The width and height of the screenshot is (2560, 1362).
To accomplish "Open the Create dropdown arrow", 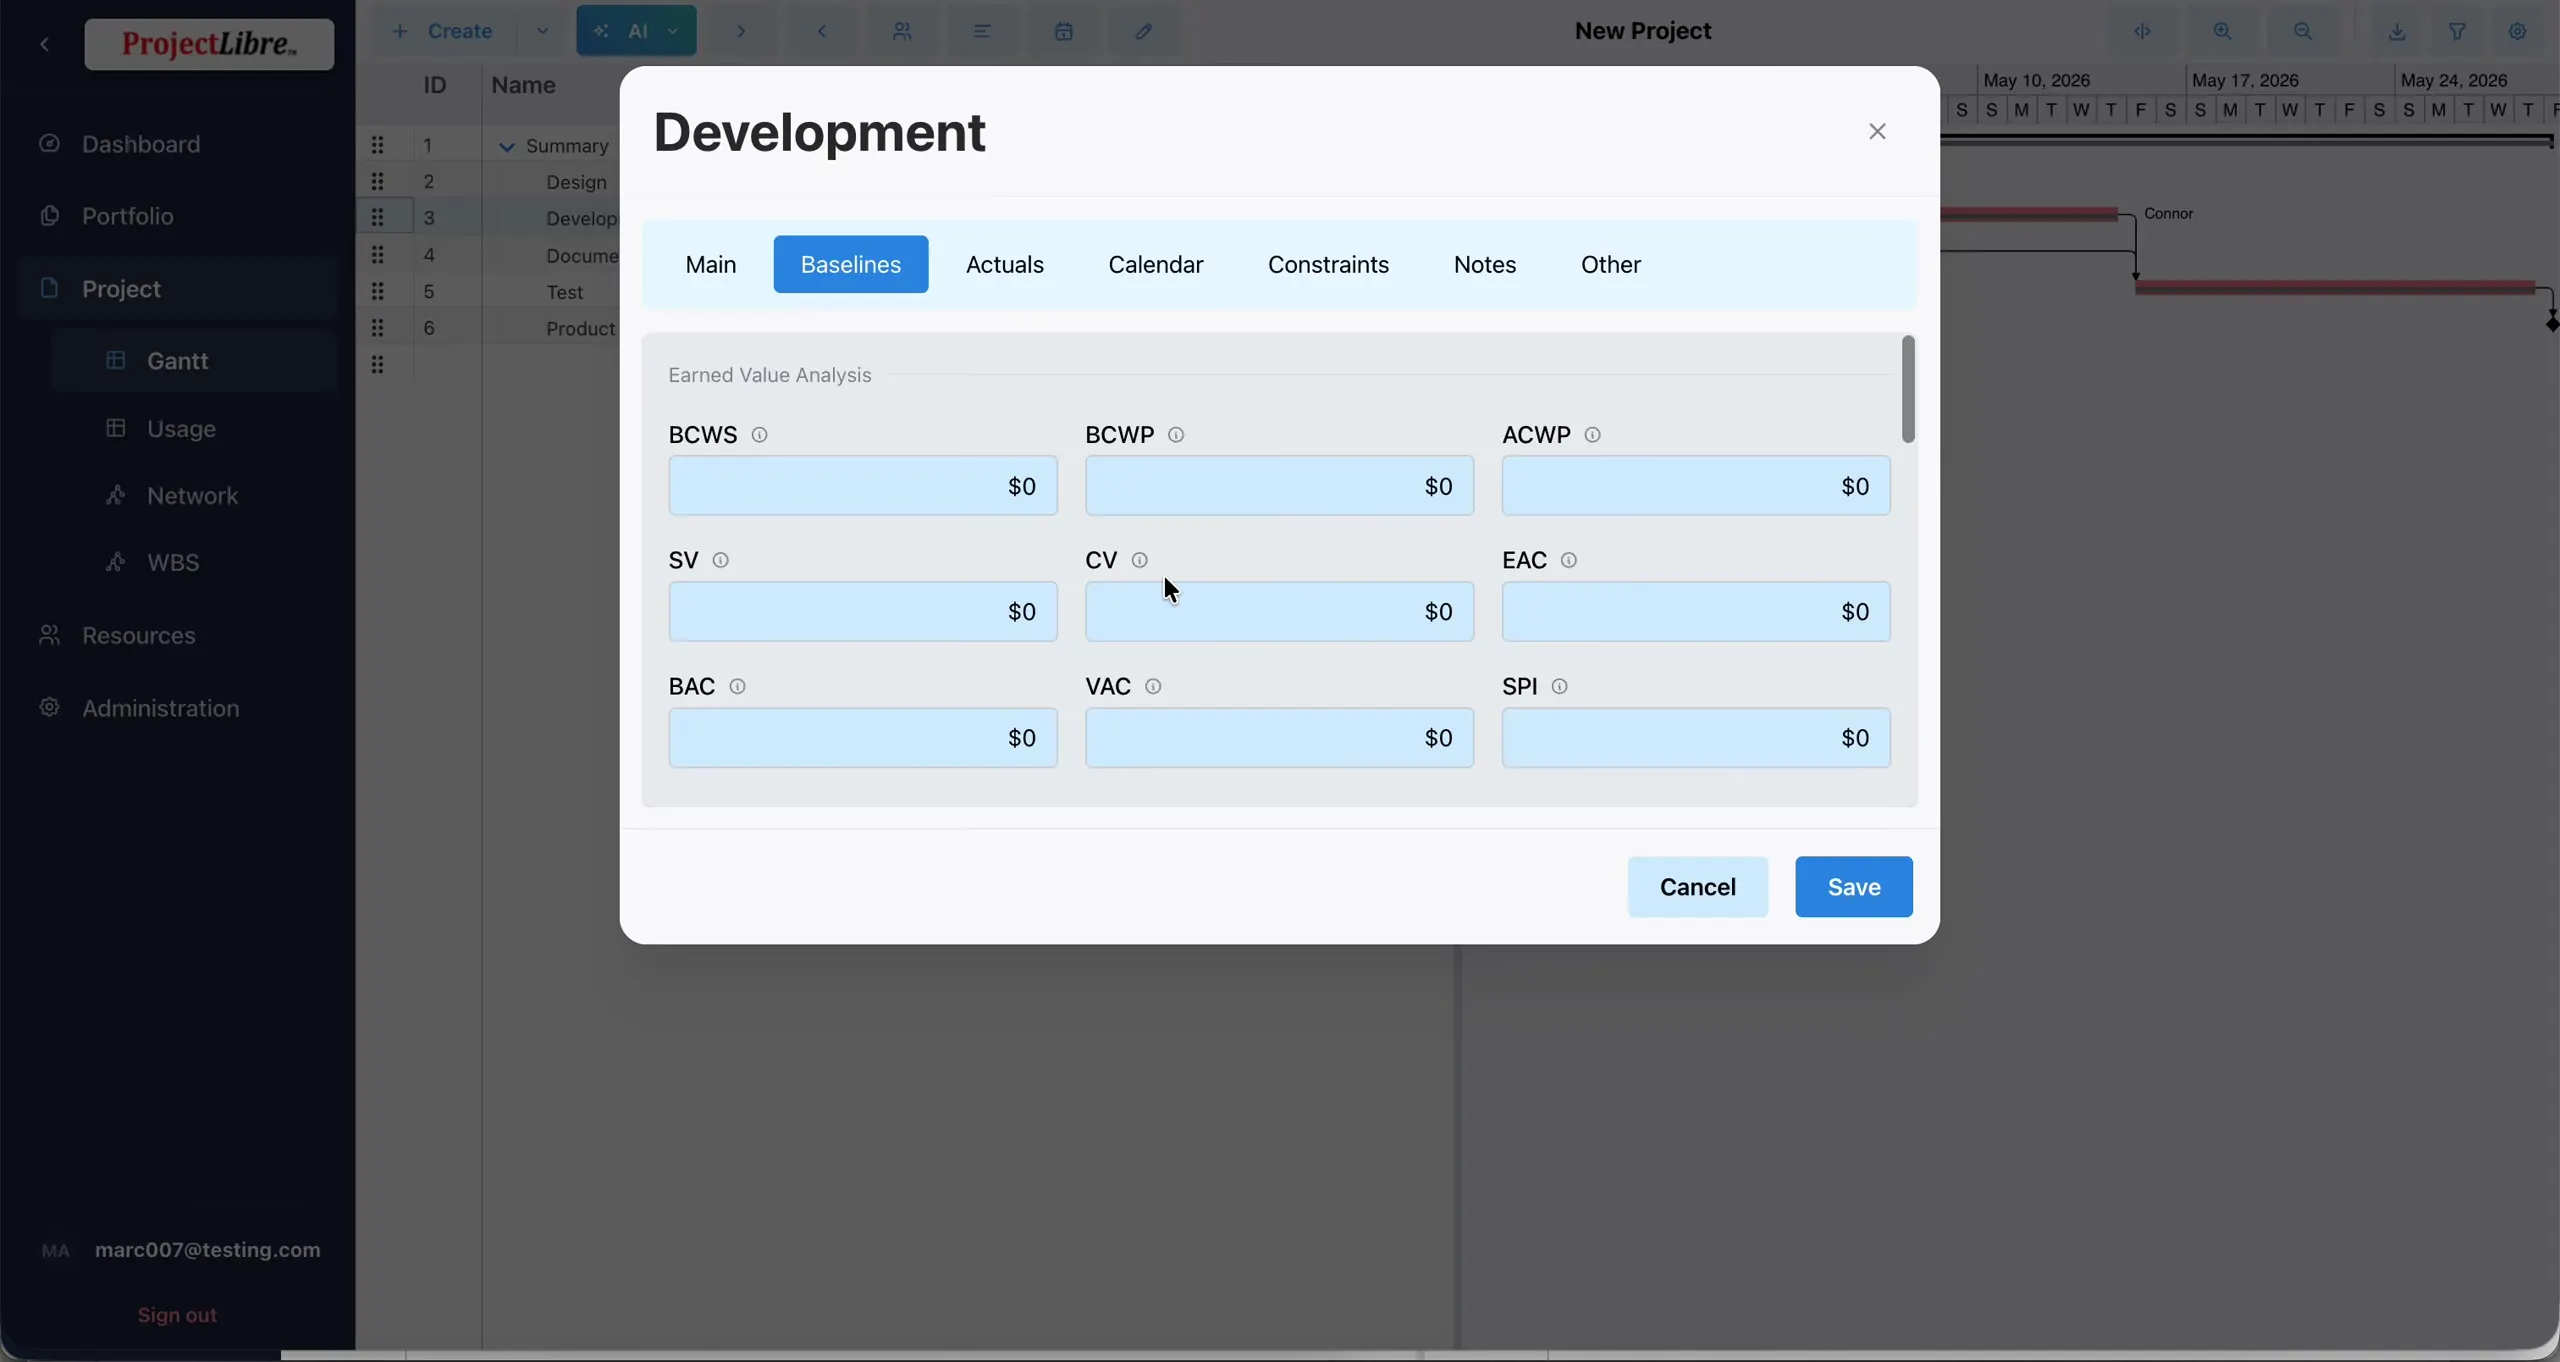I will 542,31.
